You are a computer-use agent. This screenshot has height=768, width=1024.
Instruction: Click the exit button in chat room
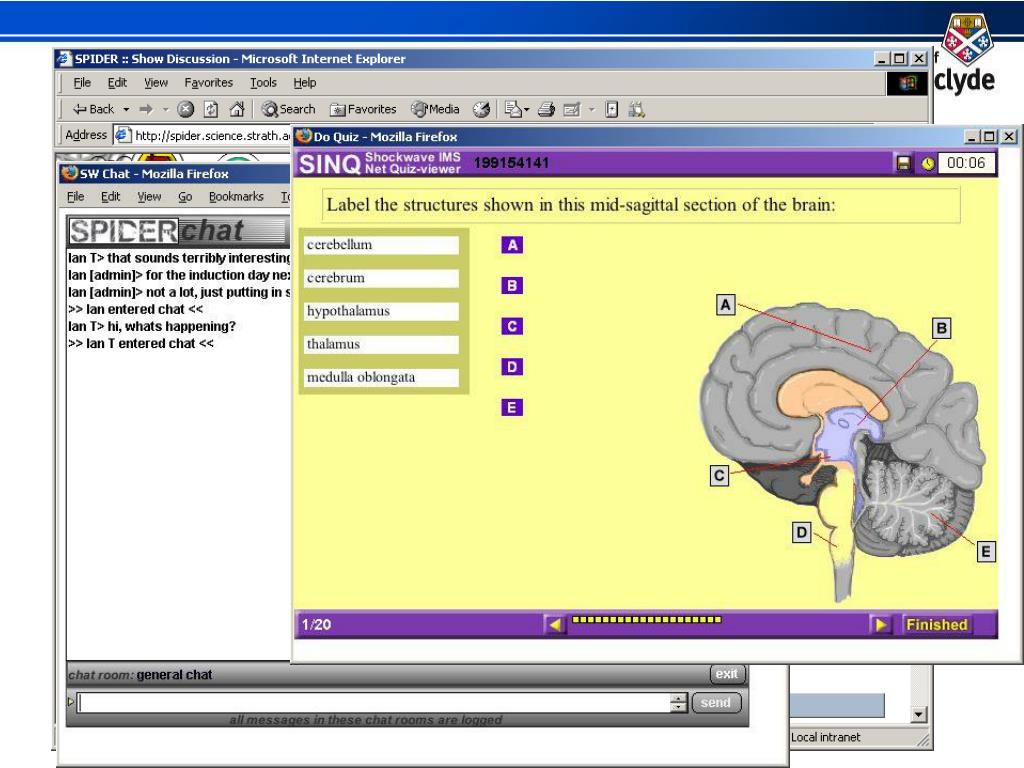pos(727,674)
